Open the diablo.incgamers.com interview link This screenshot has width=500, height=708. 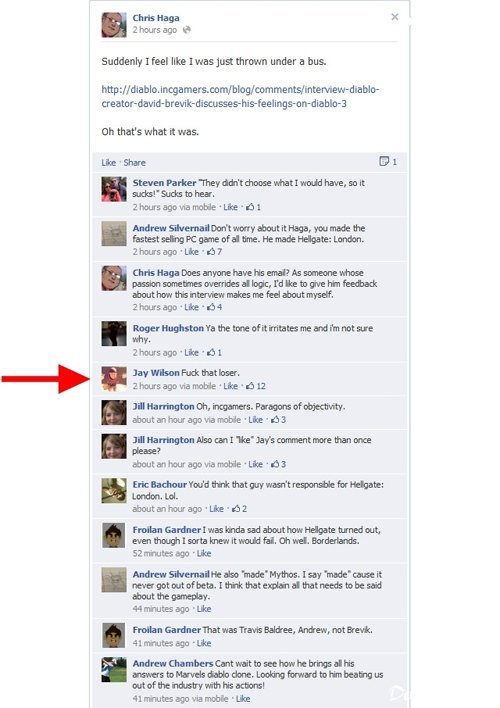click(x=240, y=96)
